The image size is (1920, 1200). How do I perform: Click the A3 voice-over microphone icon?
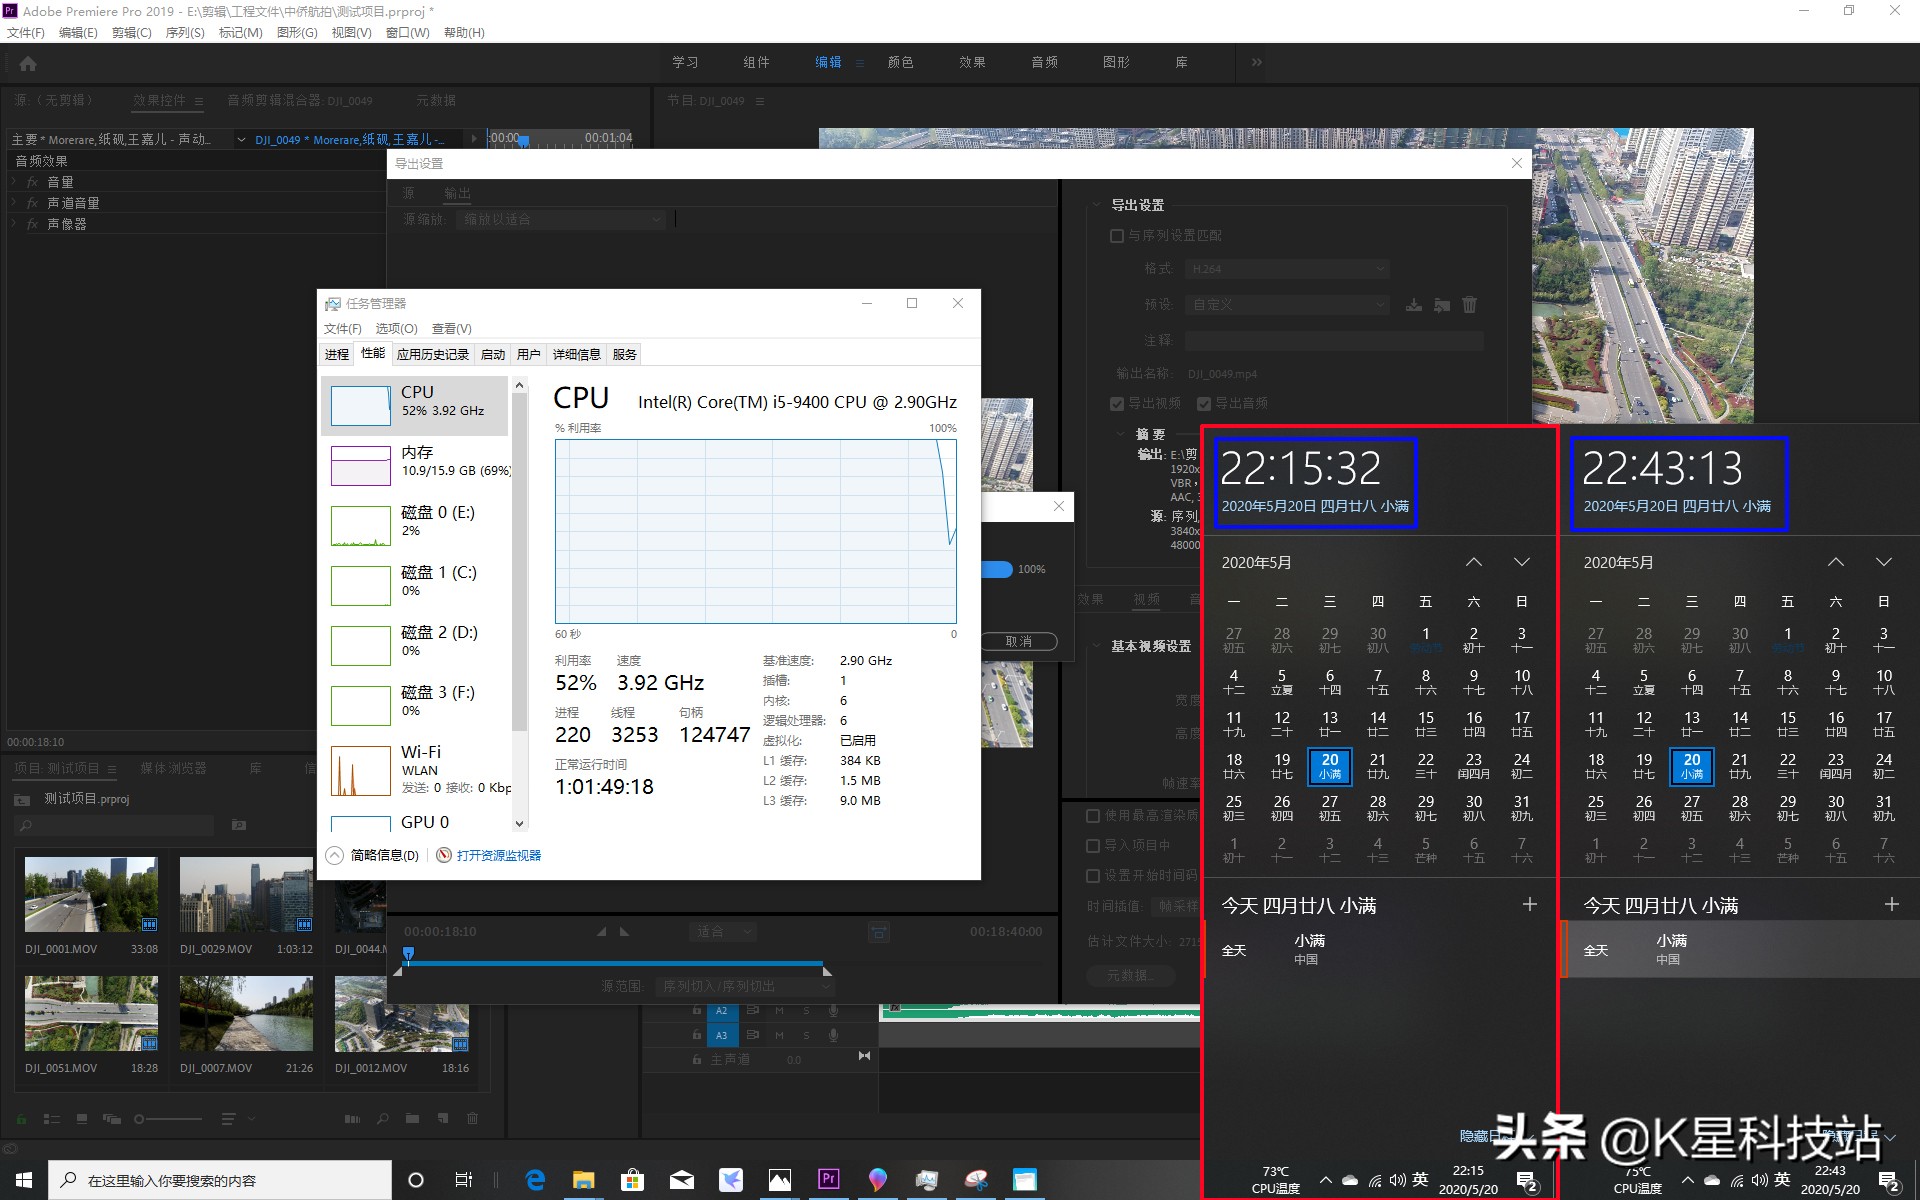(x=833, y=1035)
